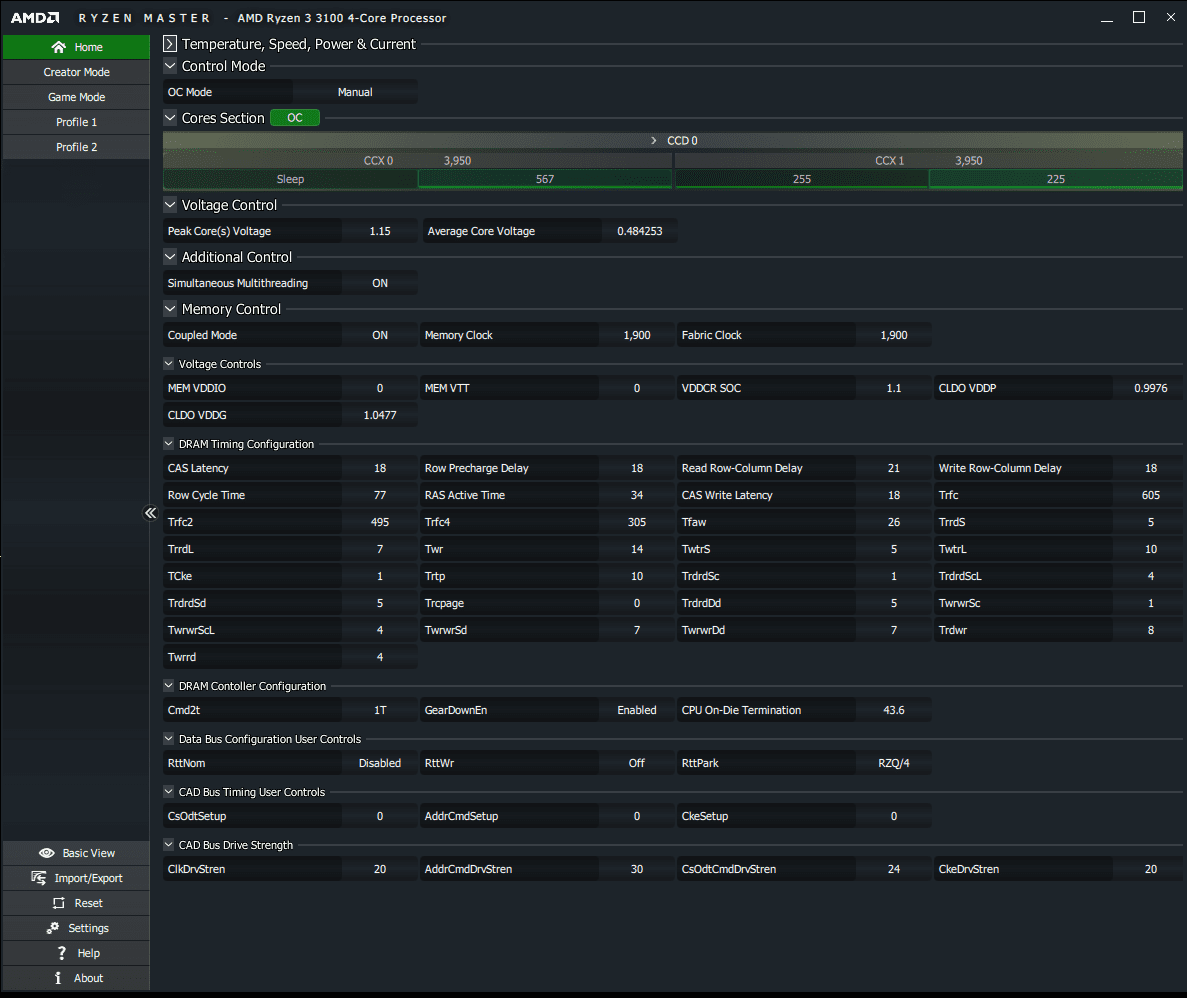Collapse DRAM Timing Configuration subsection
This screenshot has height=998, width=1187.
pos(169,444)
